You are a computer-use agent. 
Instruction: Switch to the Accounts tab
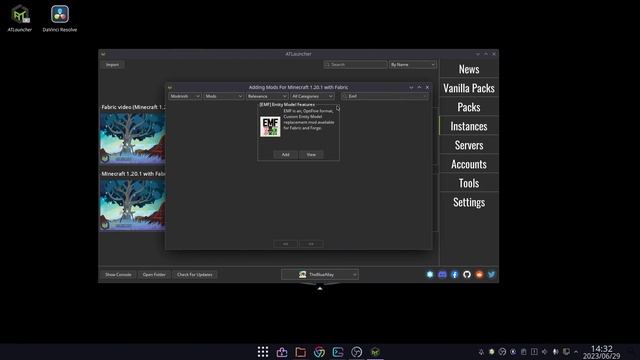click(469, 164)
